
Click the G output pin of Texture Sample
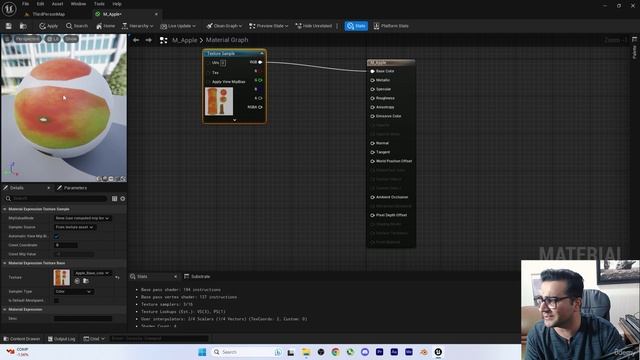click(x=260, y=80)
